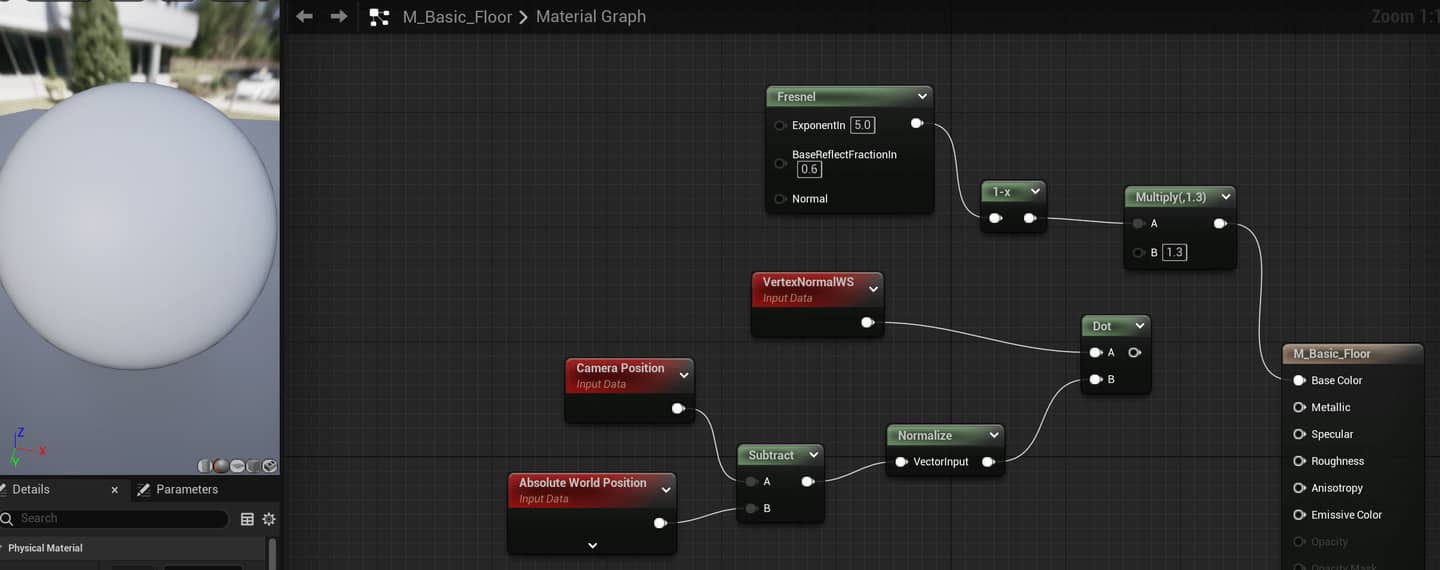Click the Subtract node A input pin
Viewport: 1440px width, 570px height.
(752, 482)
